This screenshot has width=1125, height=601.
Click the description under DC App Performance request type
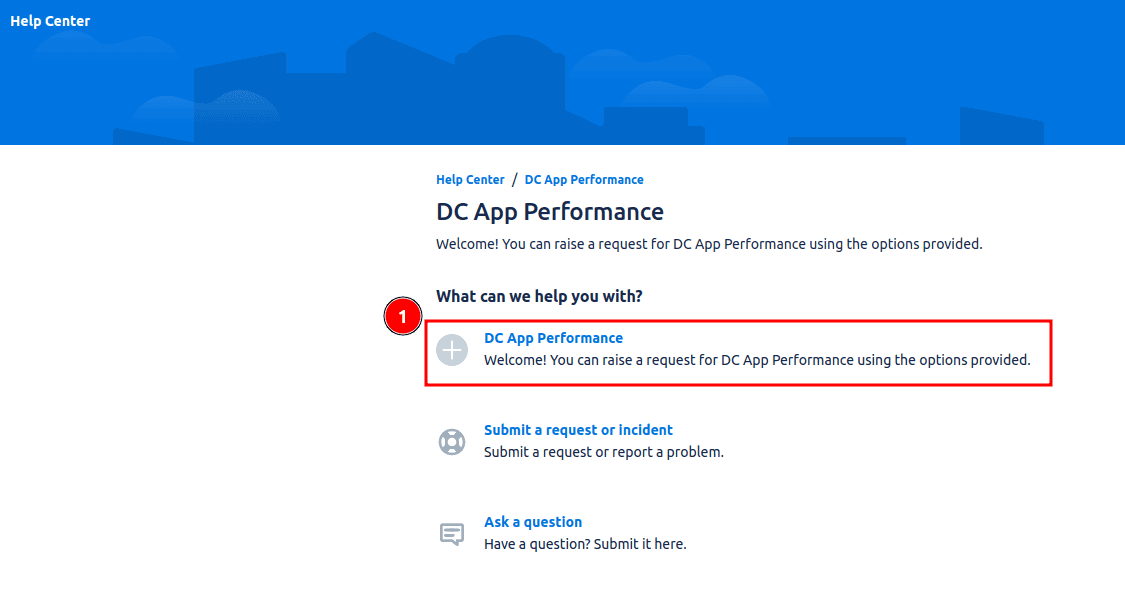tap(757, 360)
